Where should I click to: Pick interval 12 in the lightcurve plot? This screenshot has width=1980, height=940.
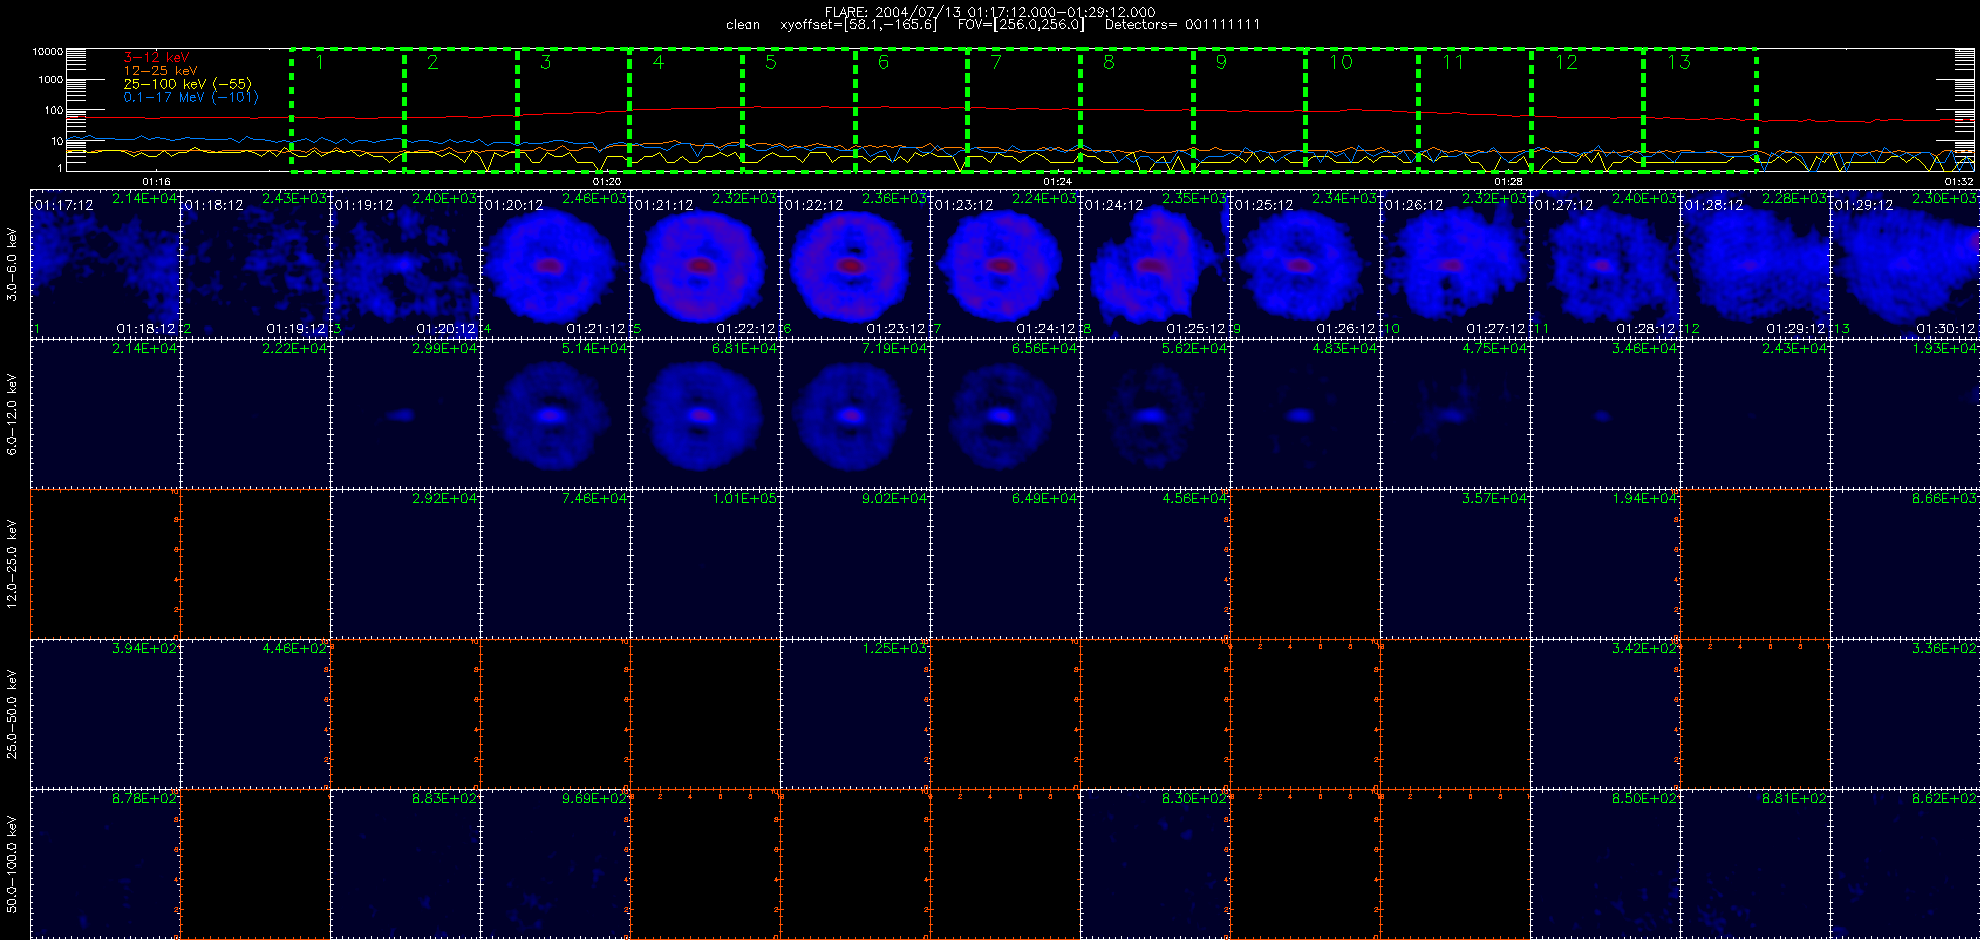pyautogui.click(x=1587, y=110)
